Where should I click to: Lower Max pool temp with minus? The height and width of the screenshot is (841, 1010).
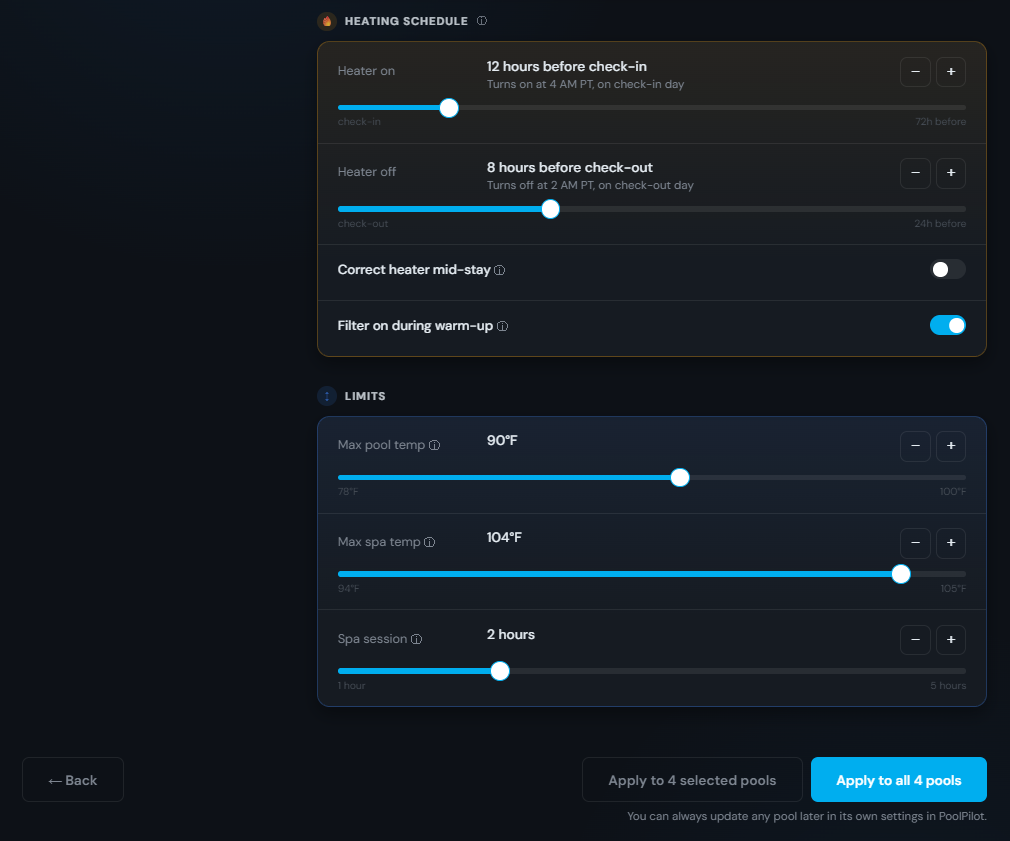coord(915,446)
